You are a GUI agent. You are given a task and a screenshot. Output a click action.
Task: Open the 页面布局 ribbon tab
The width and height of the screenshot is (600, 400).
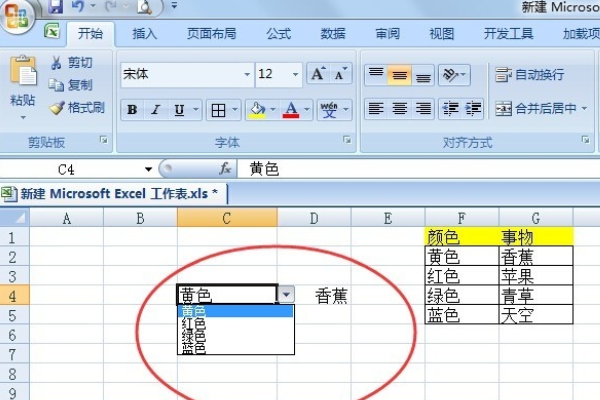pyautogui.click(x=211, y=34)
